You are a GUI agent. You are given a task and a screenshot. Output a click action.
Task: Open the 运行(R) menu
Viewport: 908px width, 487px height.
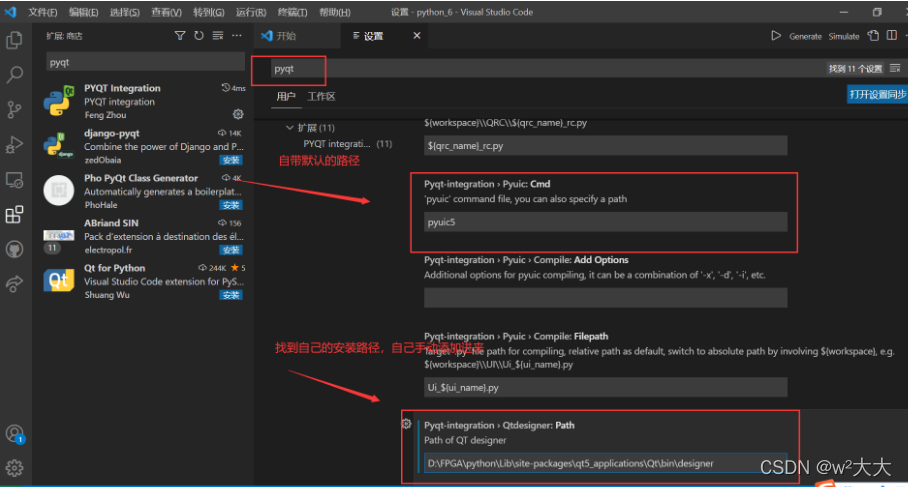coord(251,12)
